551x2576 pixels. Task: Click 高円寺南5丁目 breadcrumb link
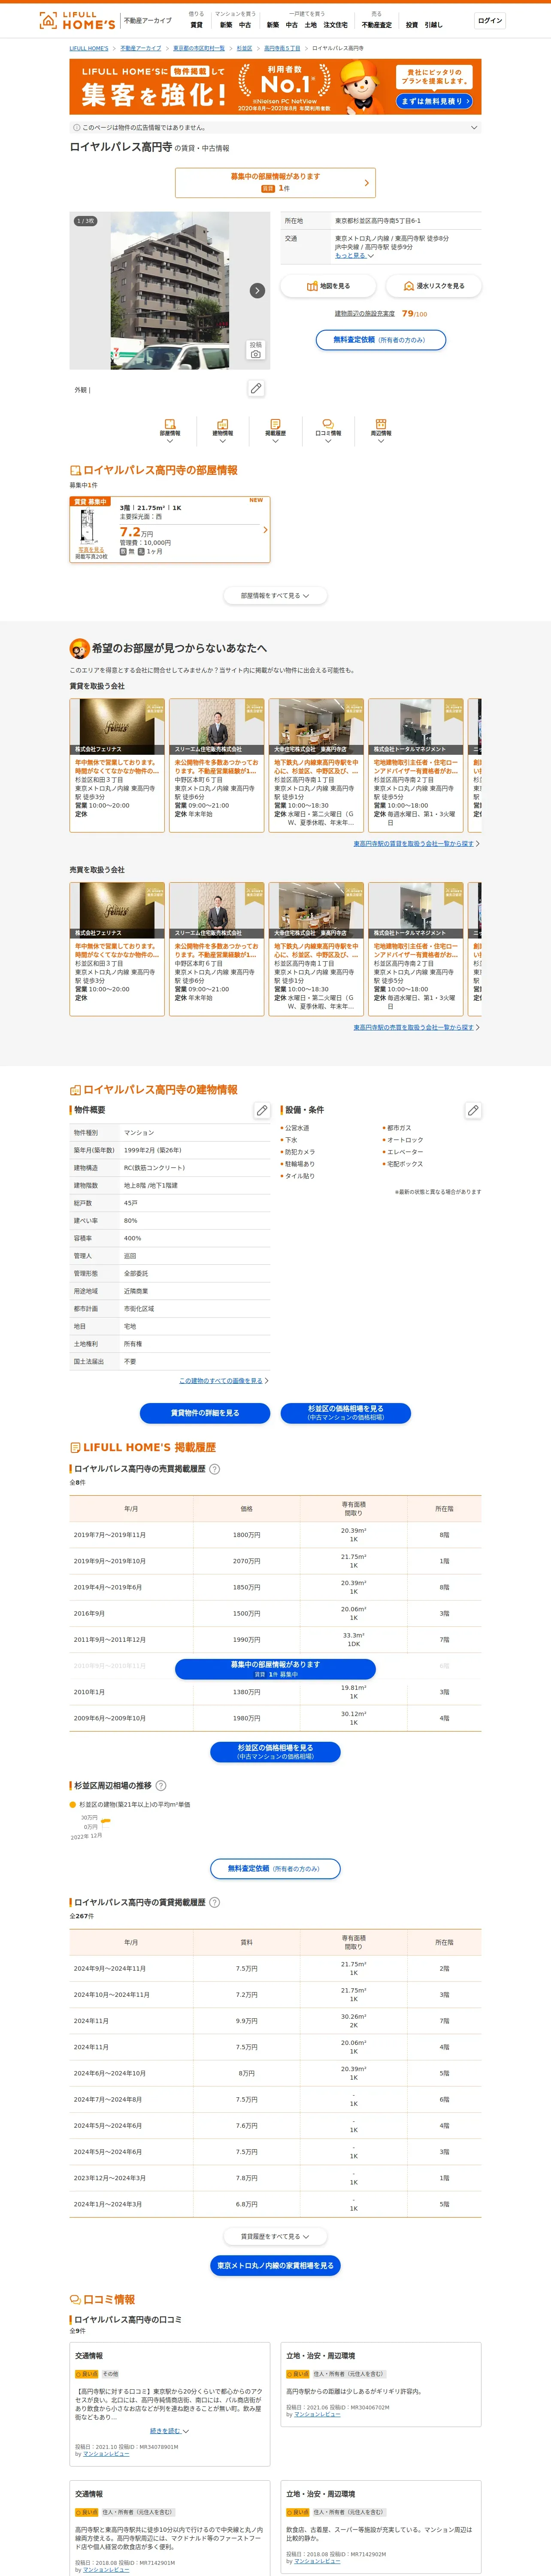(282, 48)
